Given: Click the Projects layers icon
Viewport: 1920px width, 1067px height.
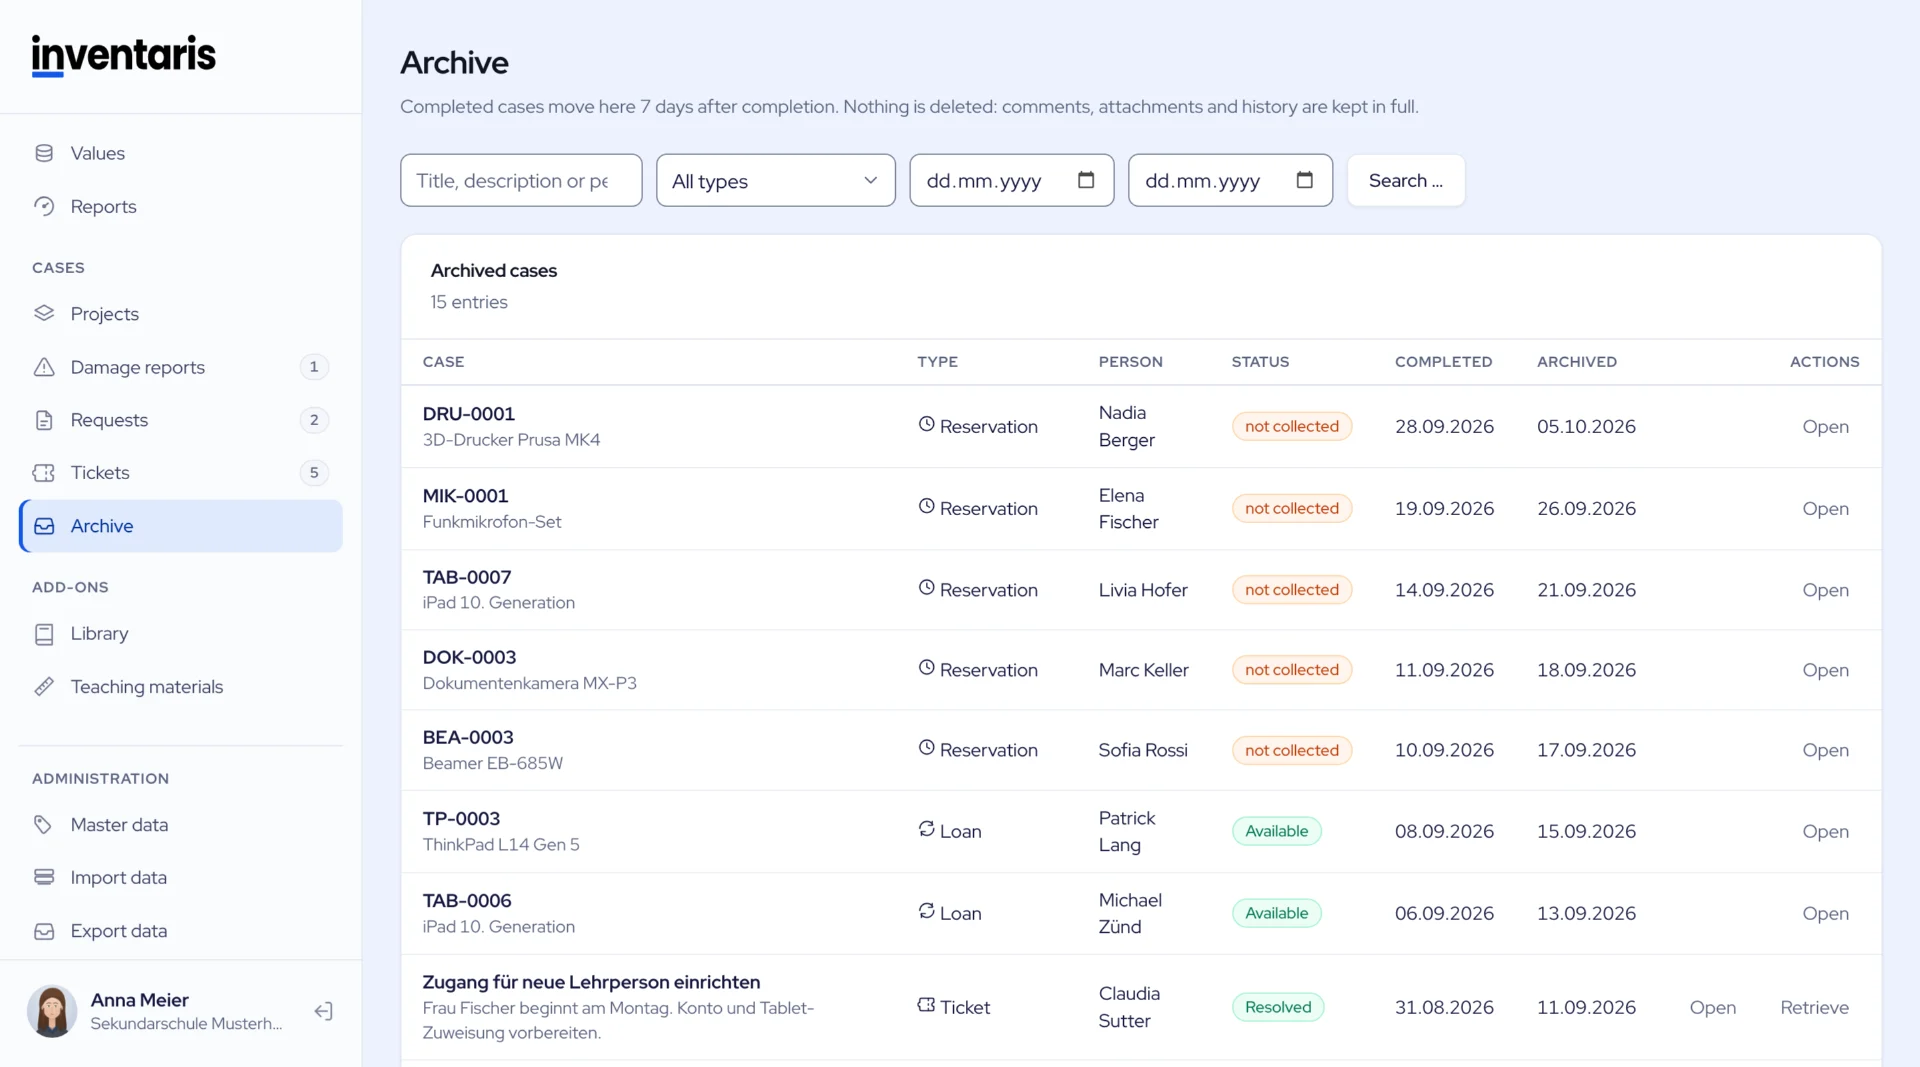Looking at the screenshot, I should click(44, 313).
